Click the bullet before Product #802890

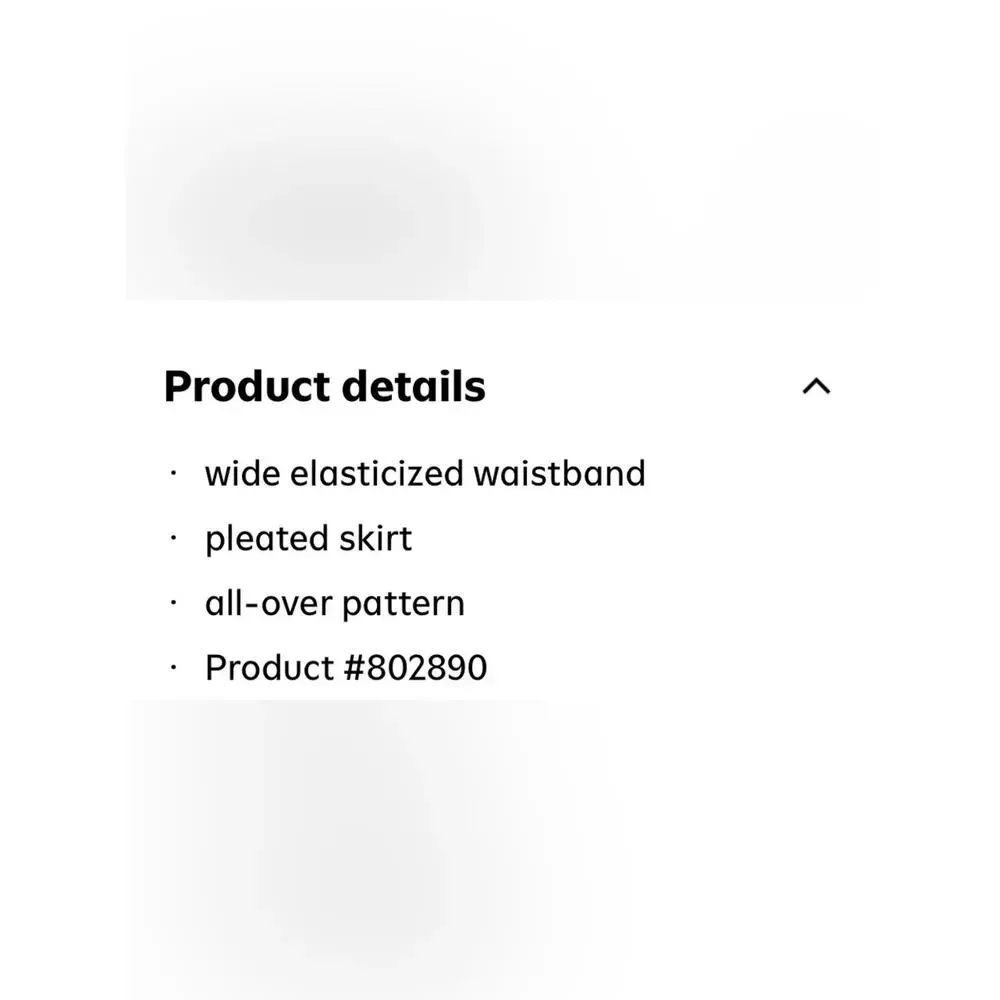point(173,668)
